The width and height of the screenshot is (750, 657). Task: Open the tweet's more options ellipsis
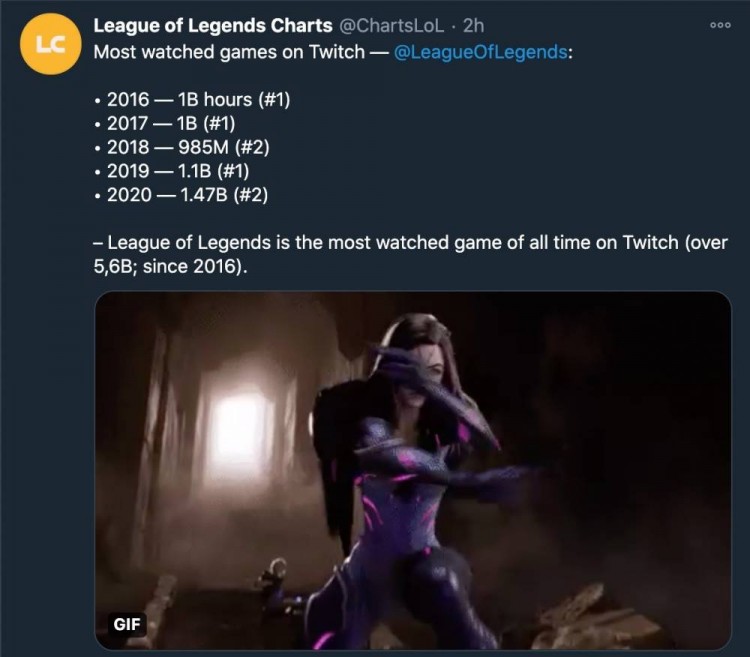click(719, 26)
